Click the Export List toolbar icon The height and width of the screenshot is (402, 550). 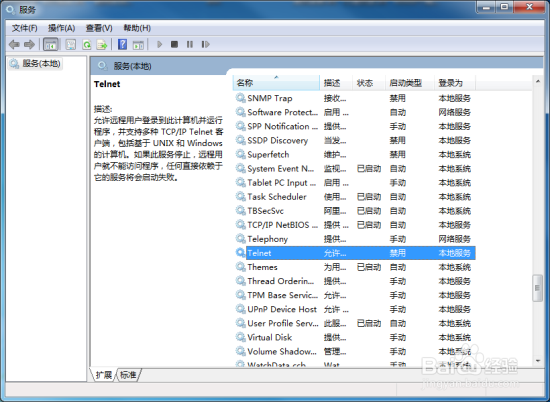click(102, 45)
